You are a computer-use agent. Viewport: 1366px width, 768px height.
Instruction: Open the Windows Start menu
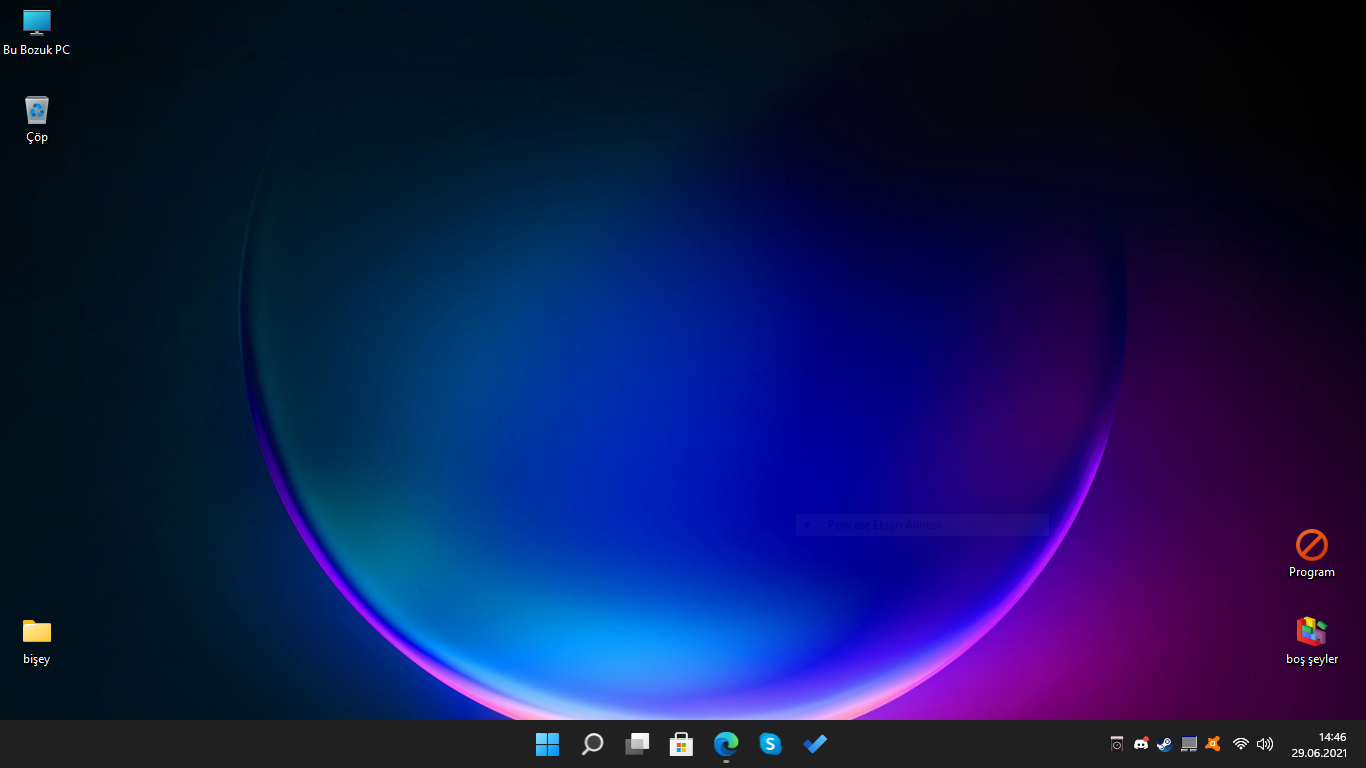(x=547, y=744)
